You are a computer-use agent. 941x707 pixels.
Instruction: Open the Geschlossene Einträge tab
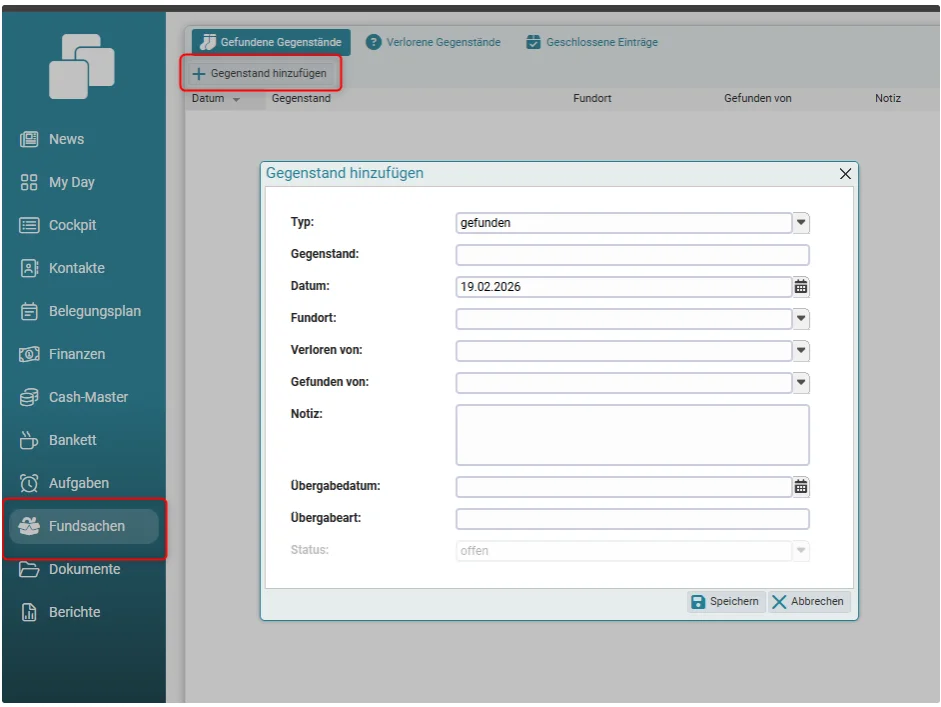tap(592, 43)
